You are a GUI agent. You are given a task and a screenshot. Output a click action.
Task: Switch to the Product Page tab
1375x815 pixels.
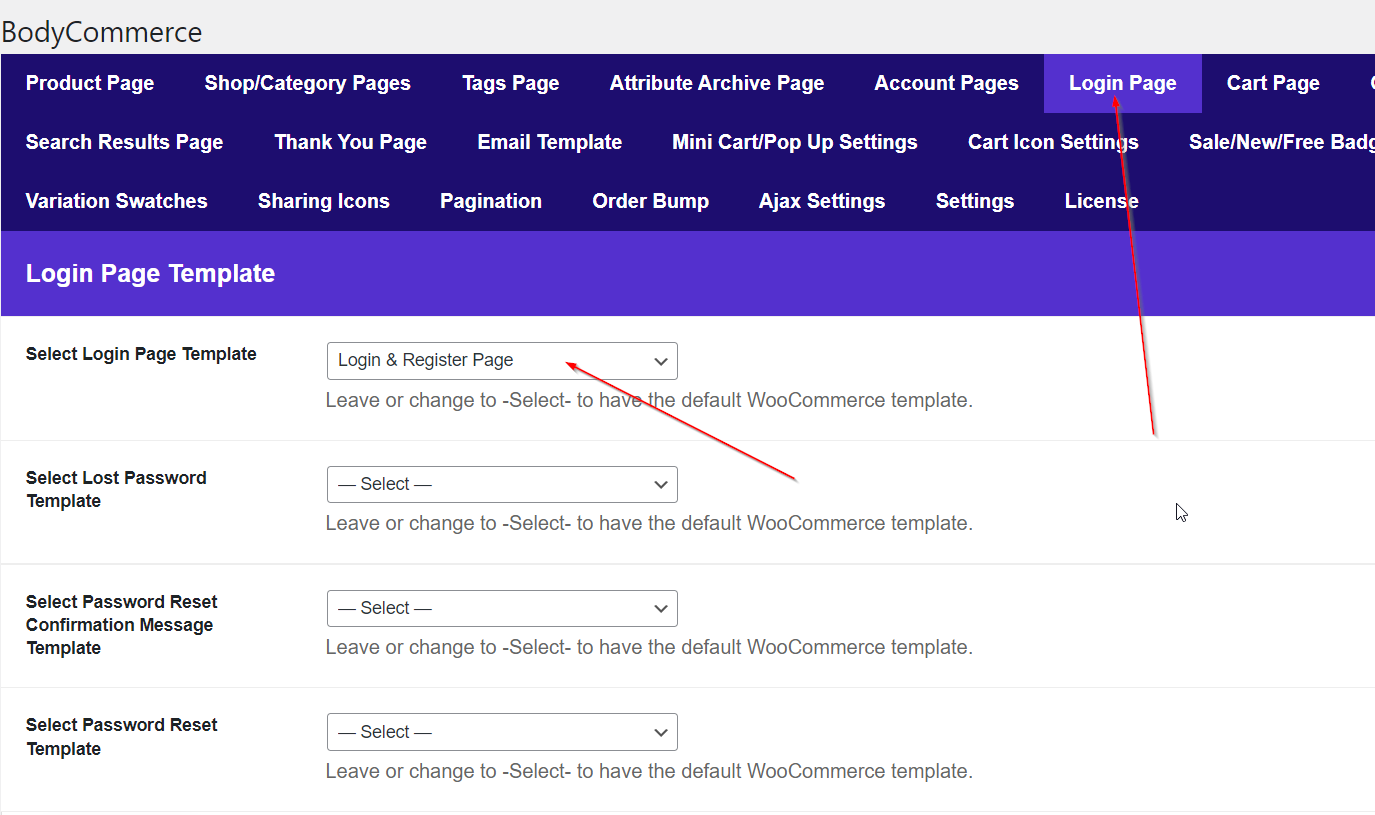[90, 83]
